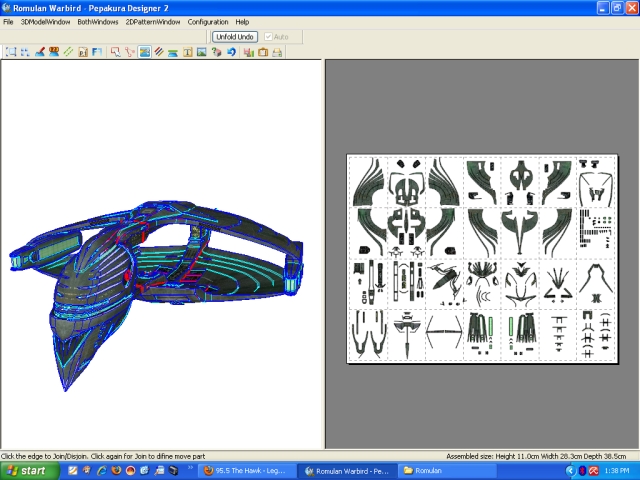Click the landscape image insert icon
The image size is (640, 480).
[x=202, y=52]
